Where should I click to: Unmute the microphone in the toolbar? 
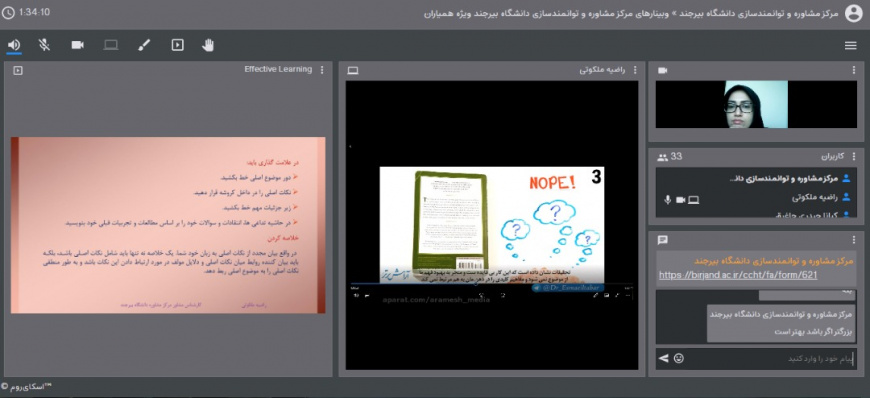44,45
